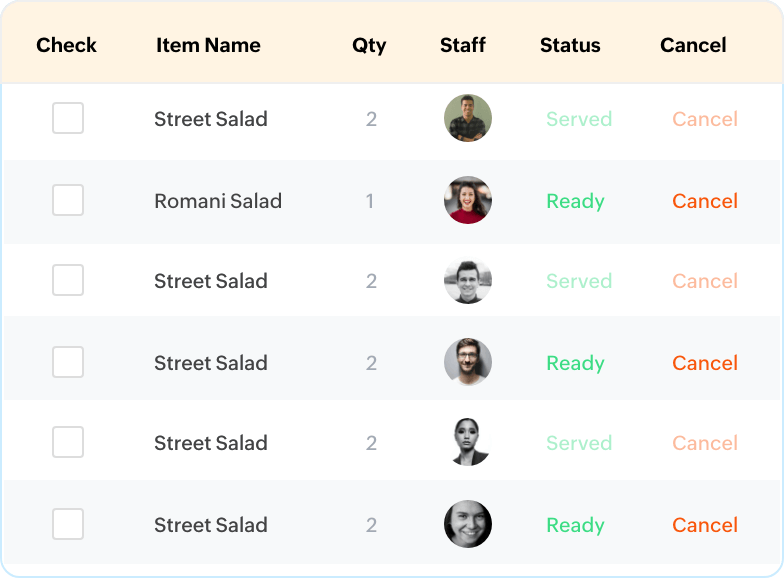
Task: Toggle the checkbox in the third row
Action: point(68,280)
